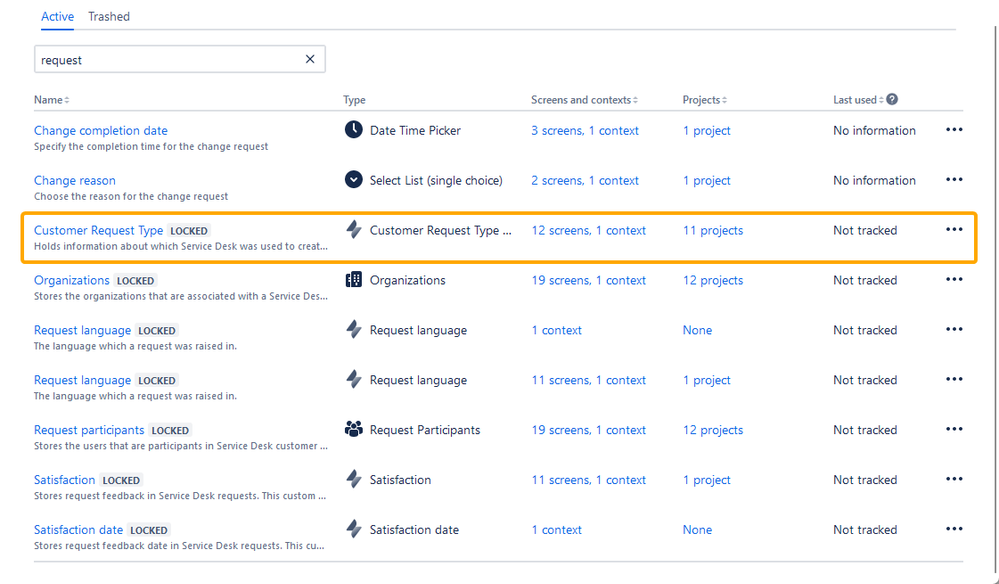This screenshot has height=584, width=999.
Task: Open the 11 projects link
Action: 713,231
